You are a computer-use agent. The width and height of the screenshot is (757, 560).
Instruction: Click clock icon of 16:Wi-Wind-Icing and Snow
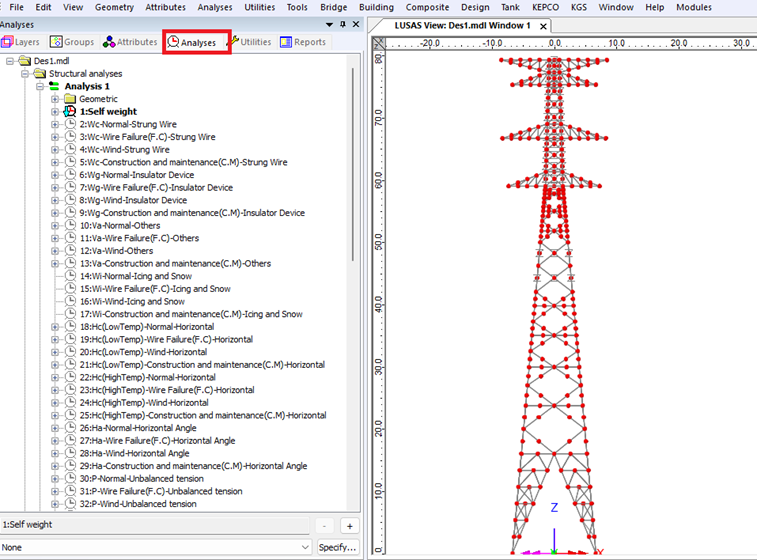click(x=70, y=301)
